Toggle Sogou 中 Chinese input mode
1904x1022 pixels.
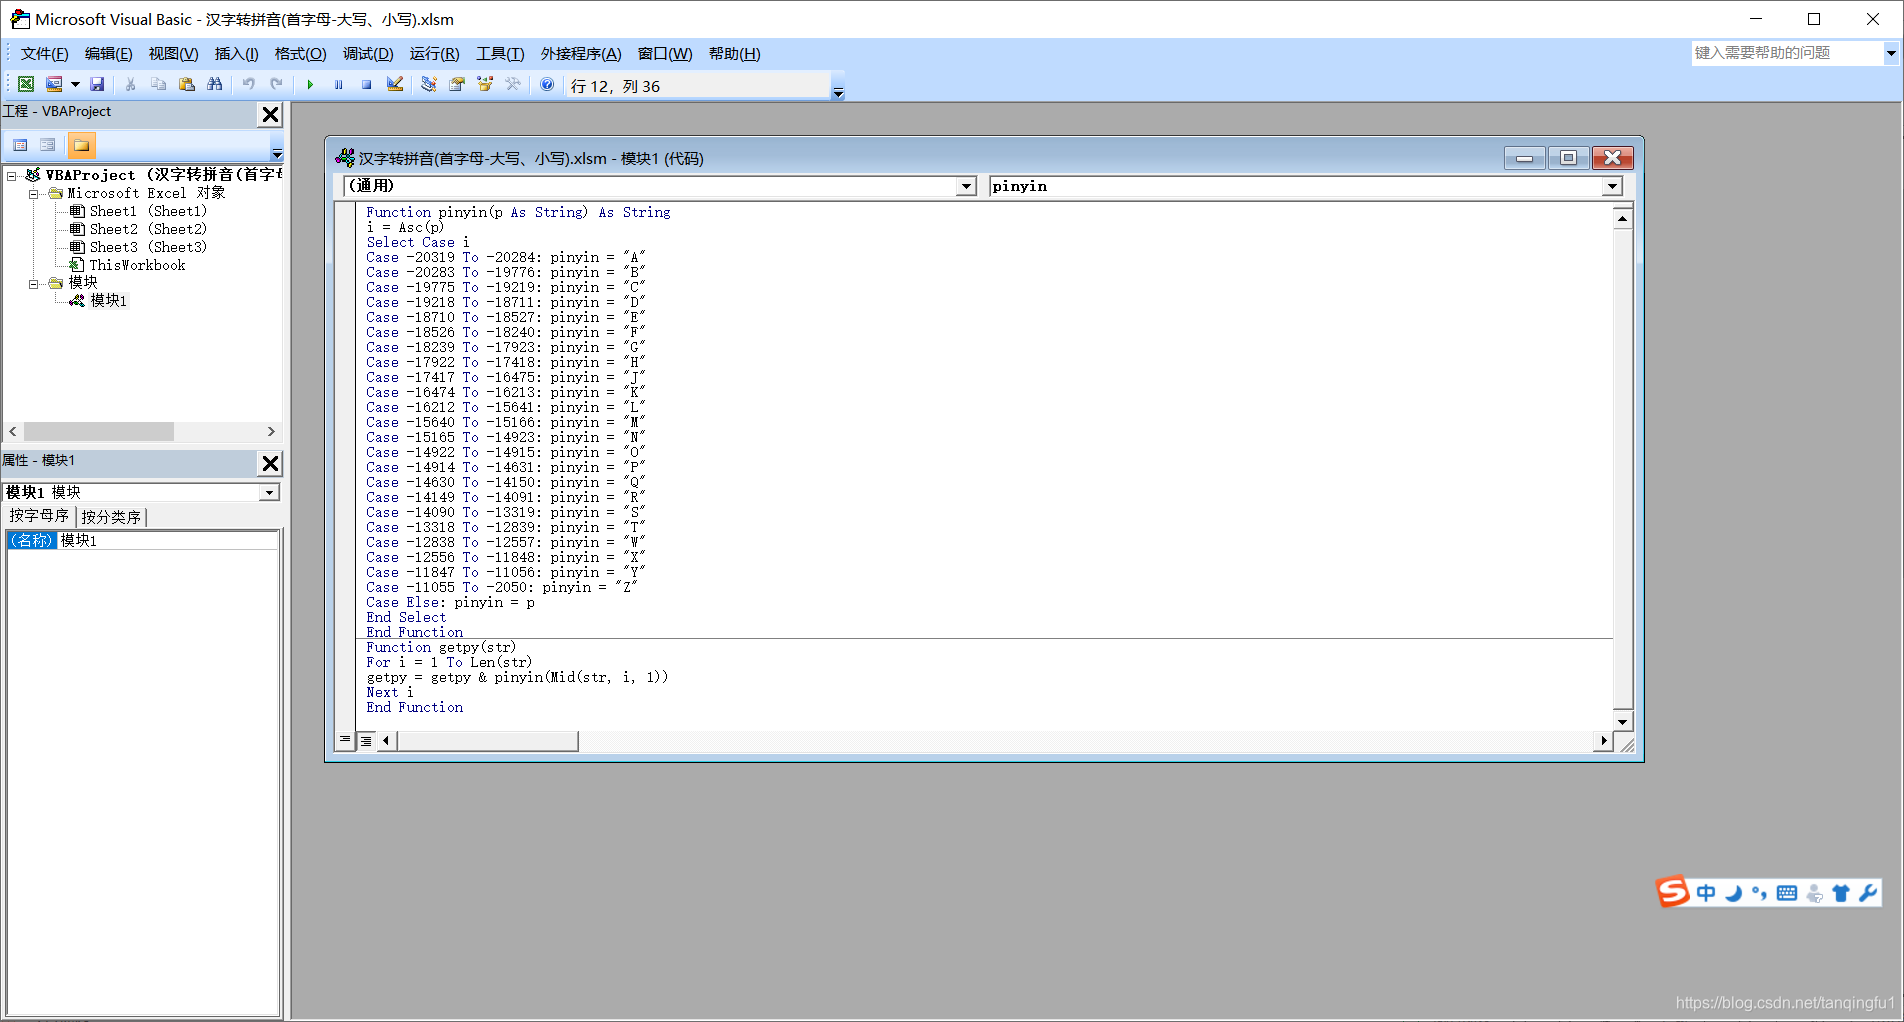tap(1706, 893)
